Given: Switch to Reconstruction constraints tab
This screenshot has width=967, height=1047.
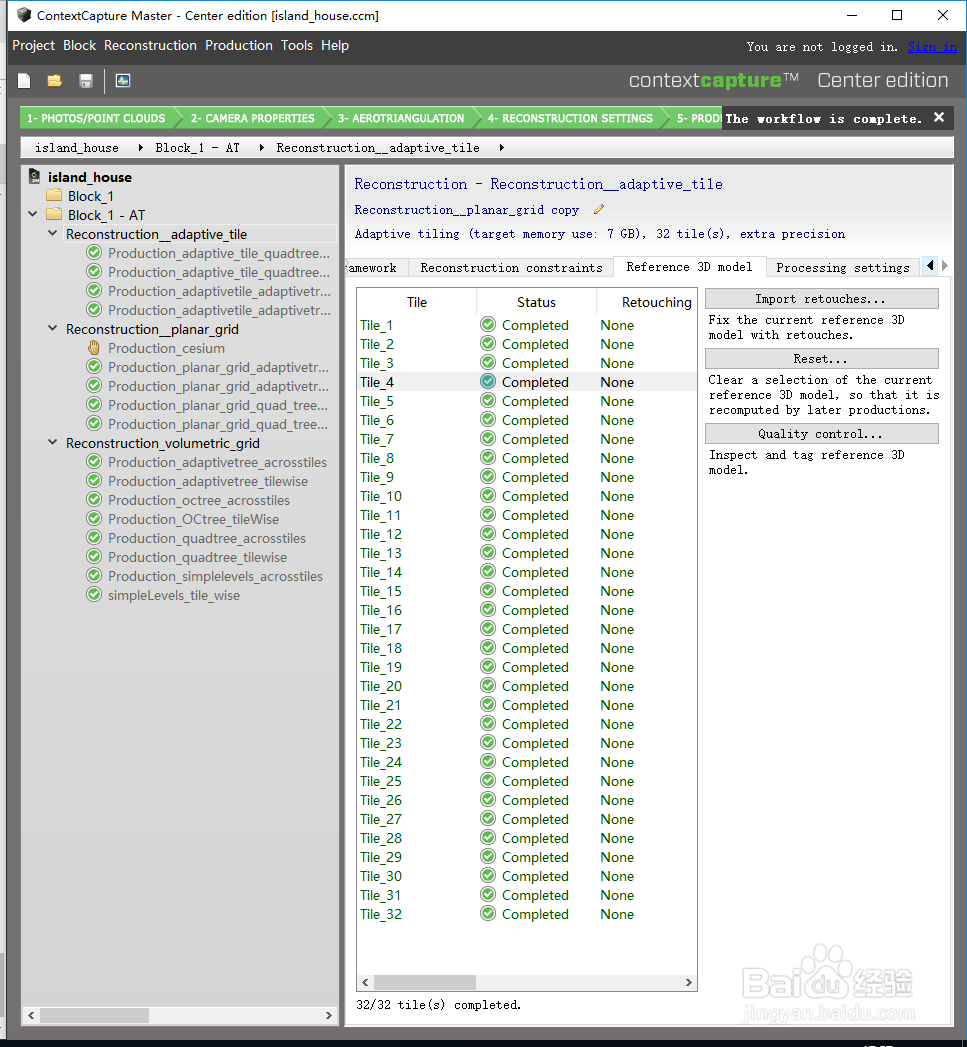Looking at the screenshot, I should tap(511, 268).
